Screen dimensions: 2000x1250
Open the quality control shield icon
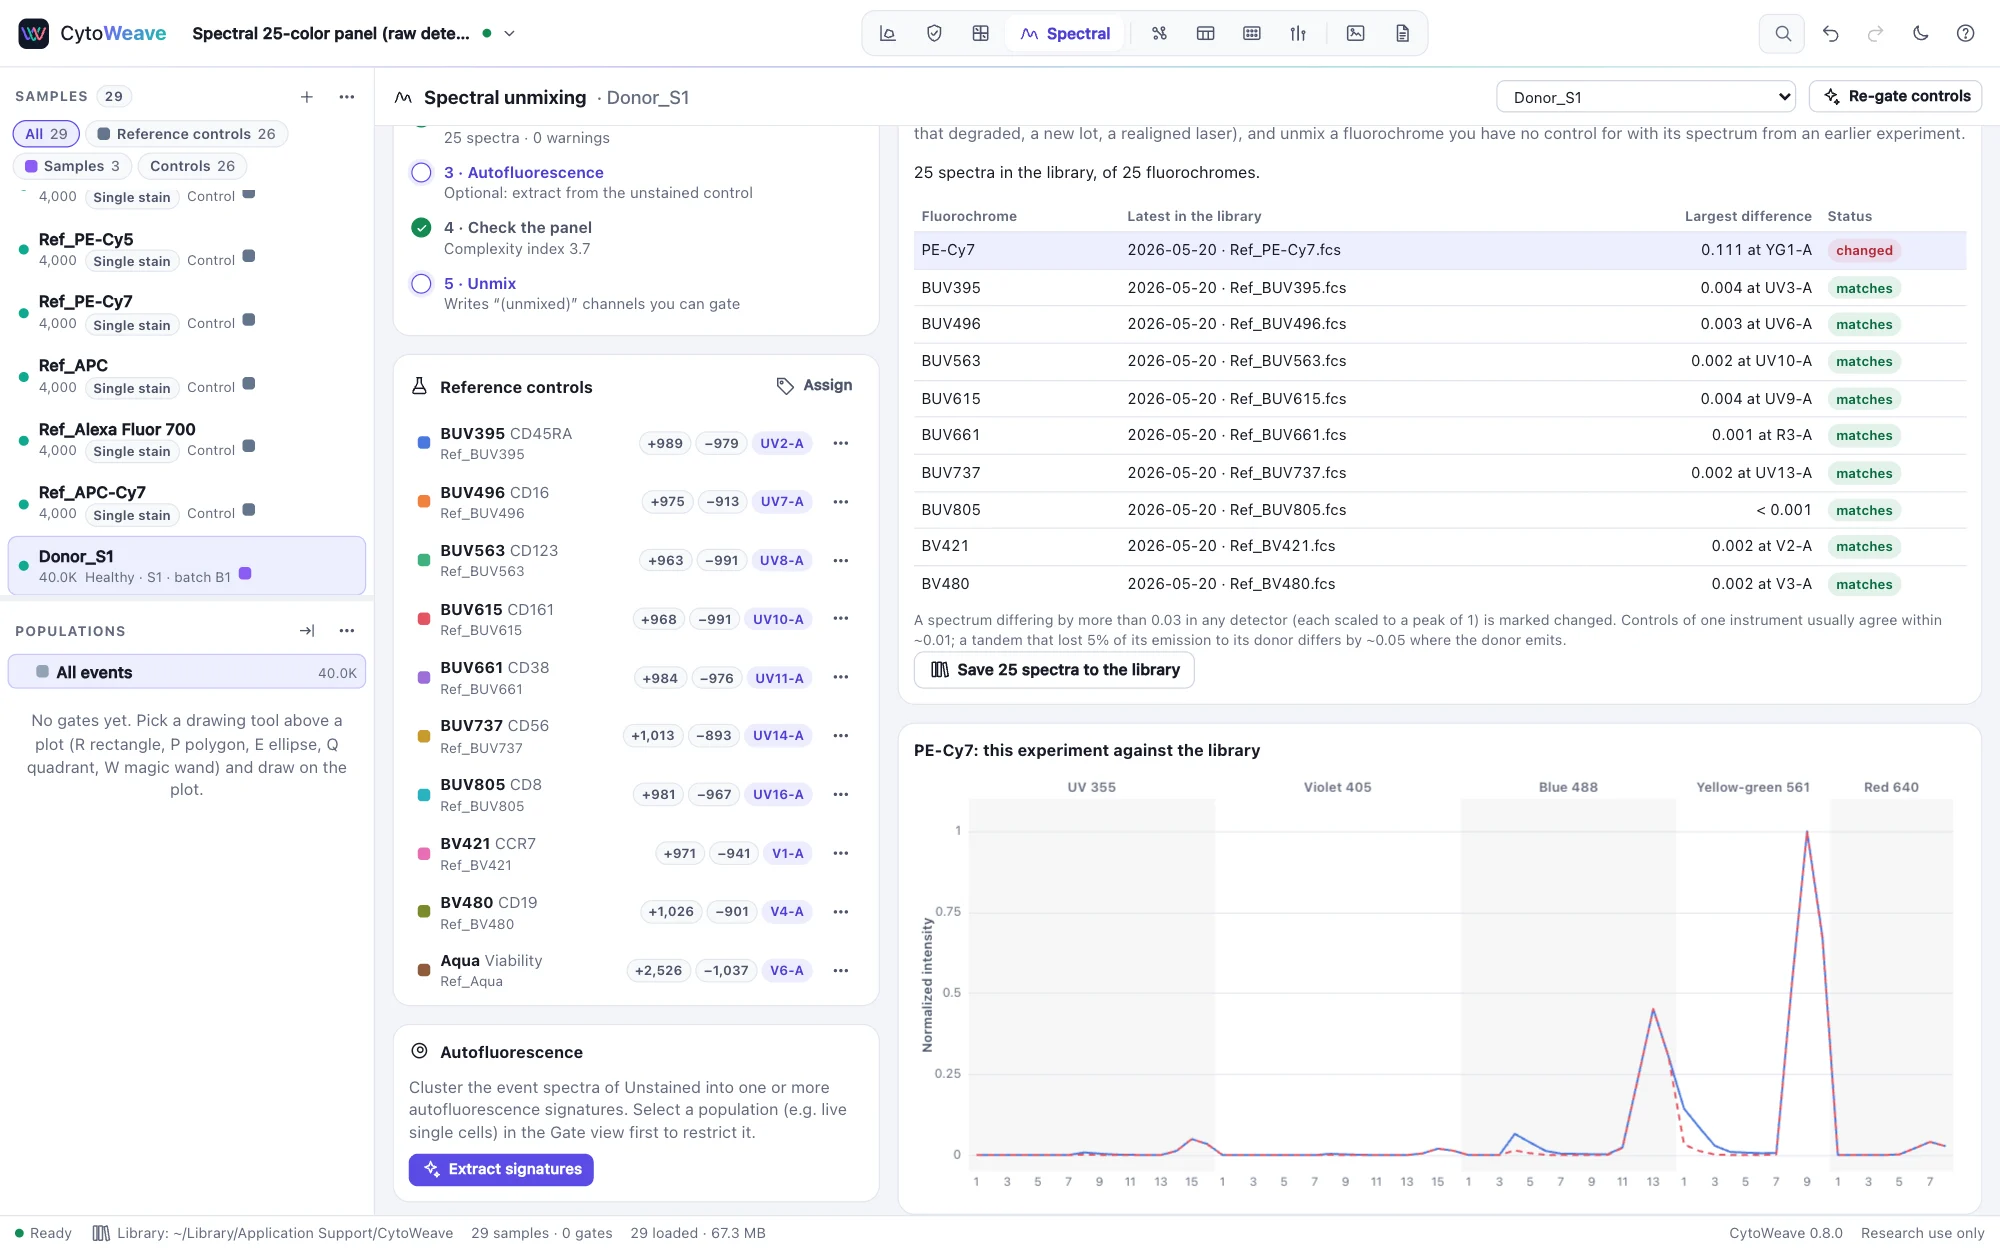point(934,33)
